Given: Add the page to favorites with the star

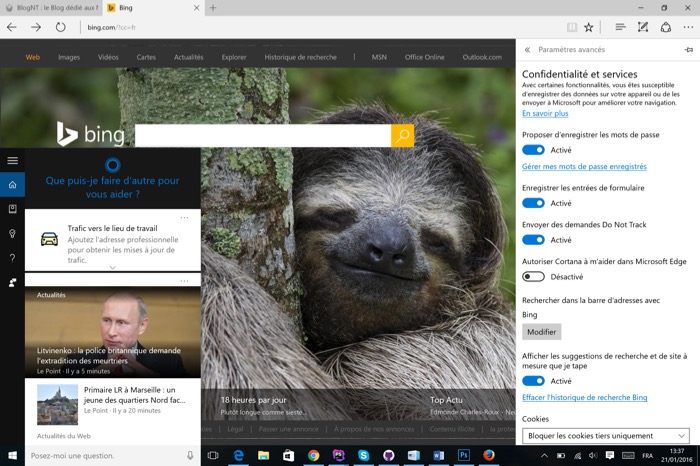Looking at the screenshot, I should click(x=589, y=27).
